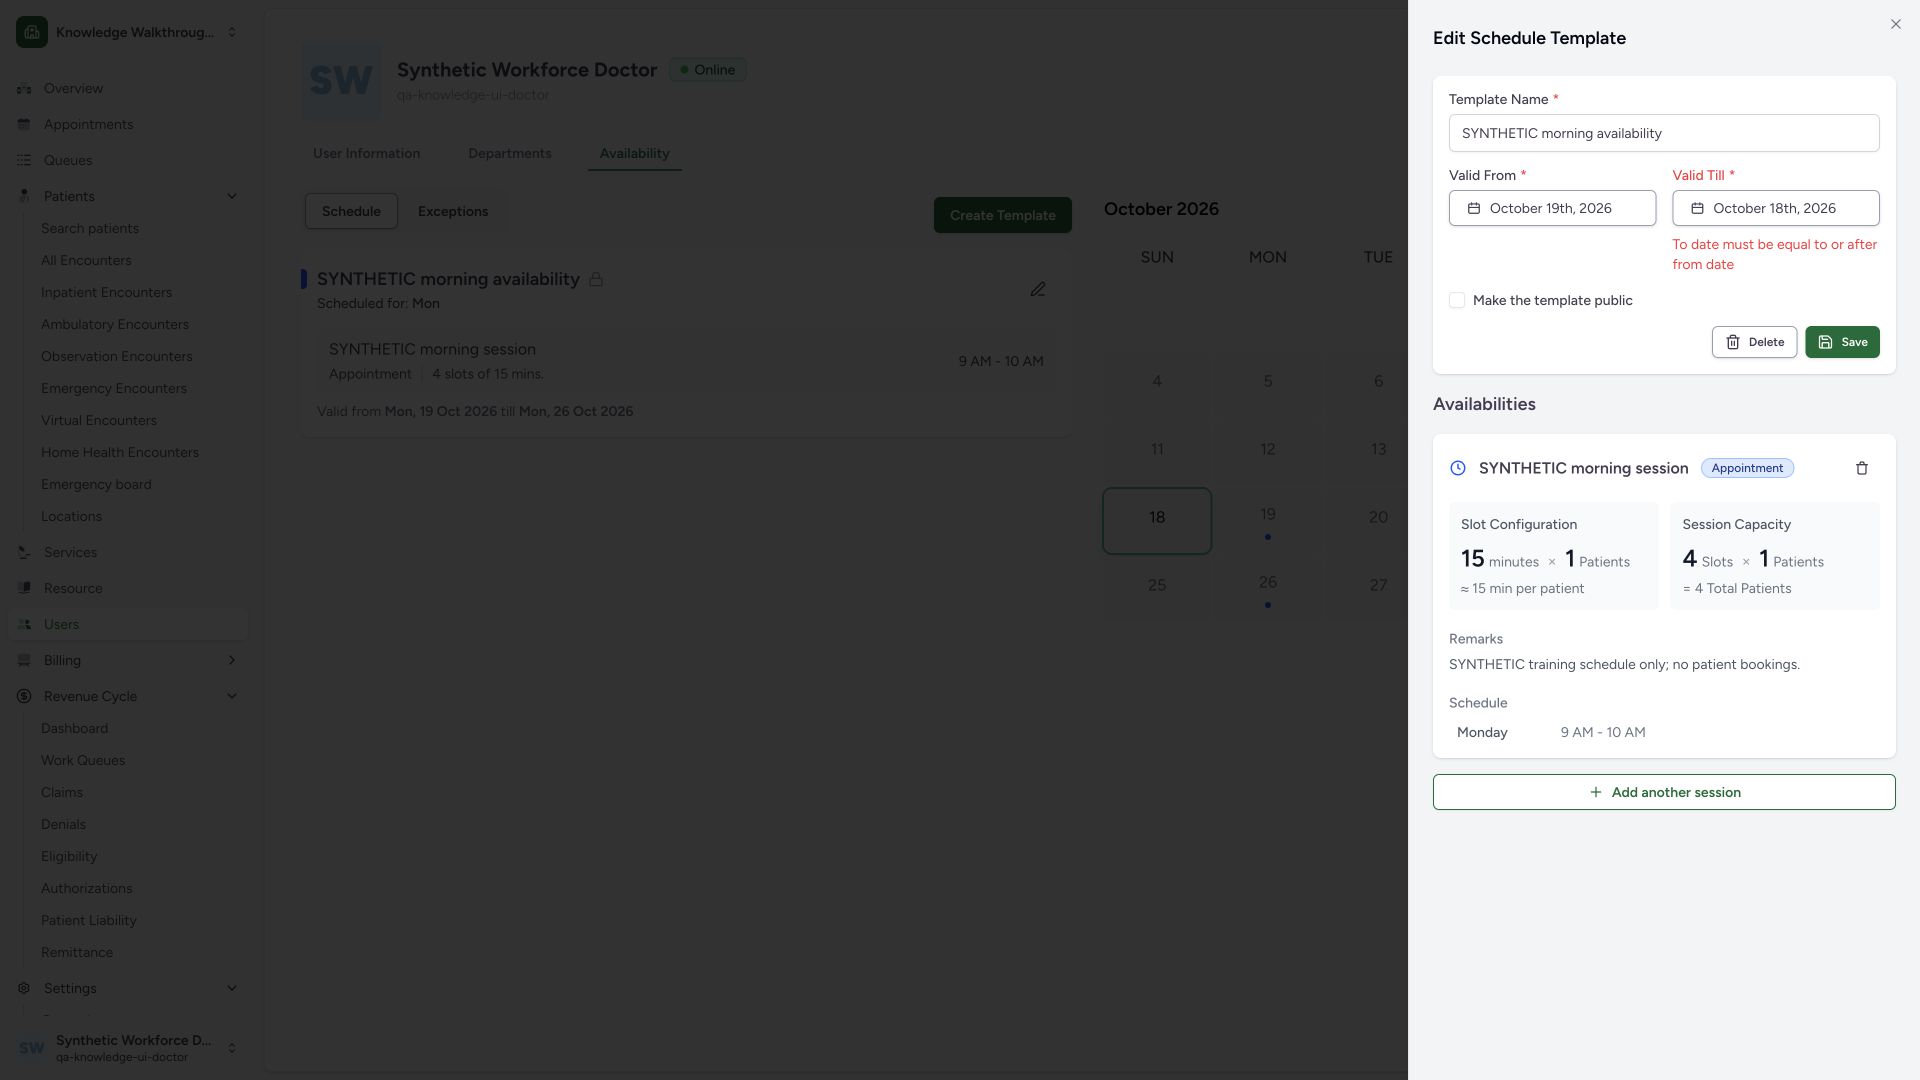1920x1080 pixels.
Task: Expand the Billing sidebar section
Action: tap(232, 660)
